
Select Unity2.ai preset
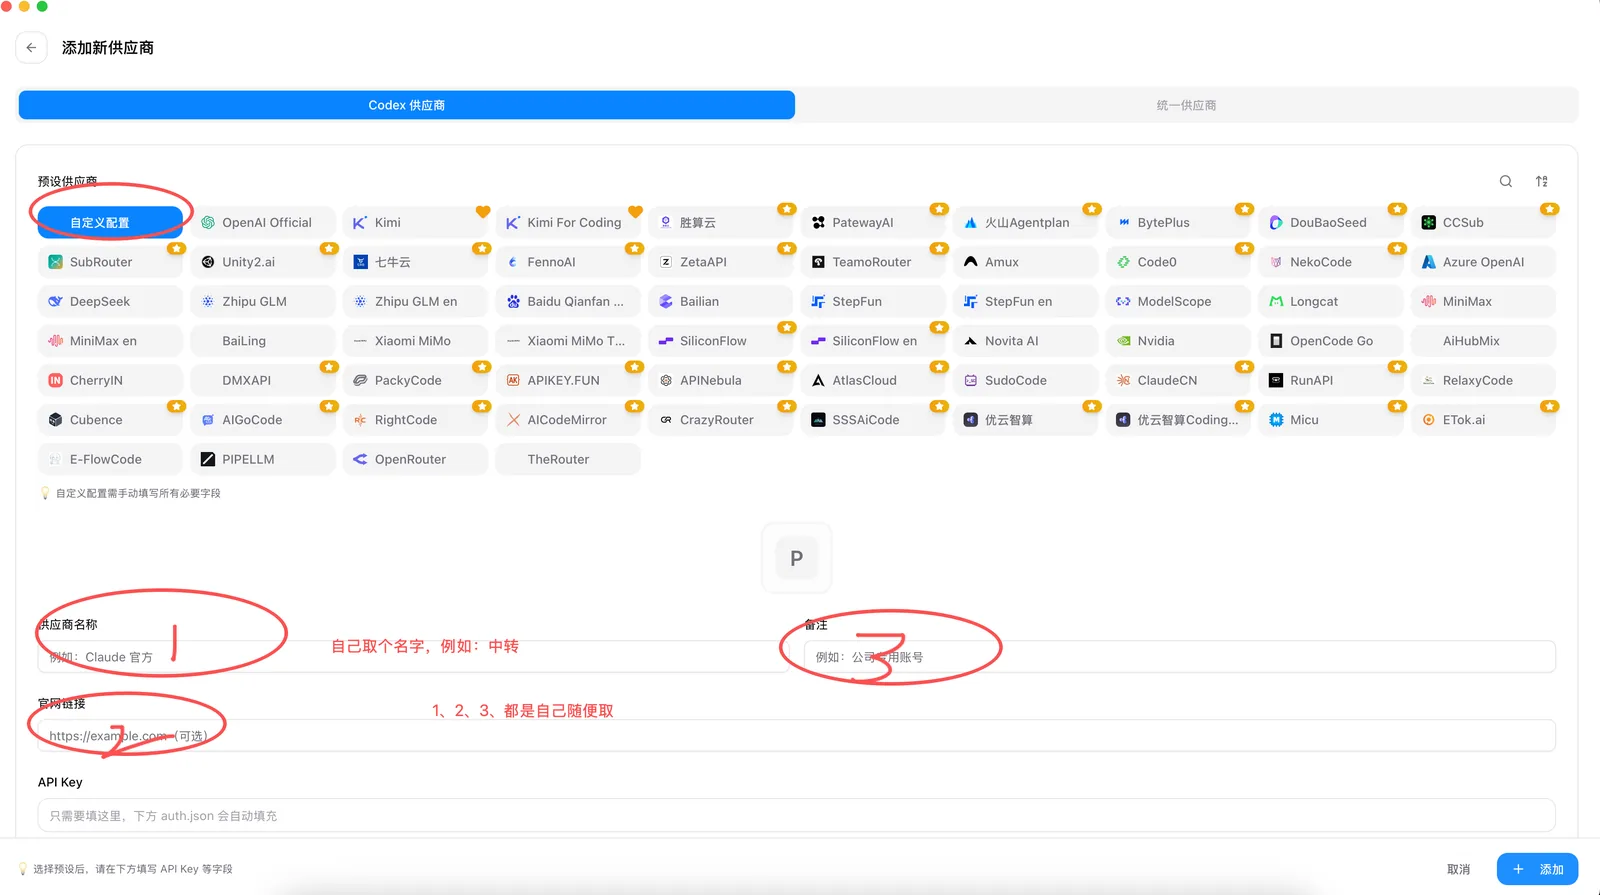click(263, 262)
